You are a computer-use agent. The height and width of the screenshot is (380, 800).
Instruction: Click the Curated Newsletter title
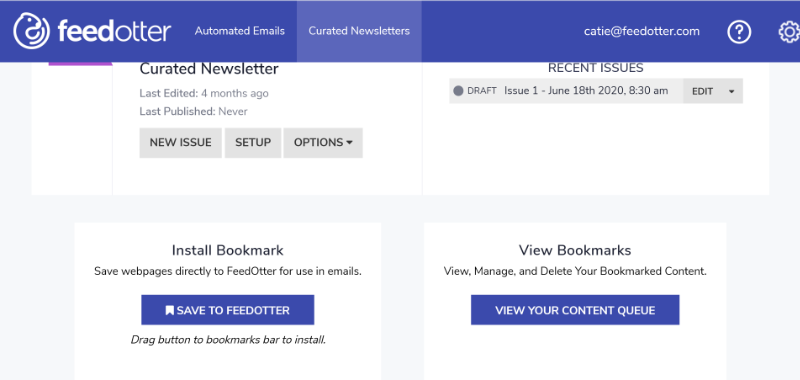209,69
